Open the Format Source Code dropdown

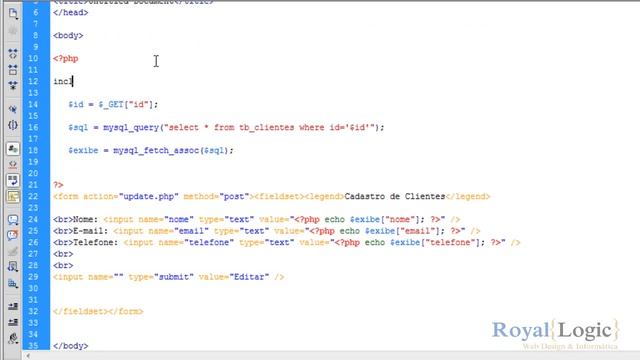click(13, 338)
